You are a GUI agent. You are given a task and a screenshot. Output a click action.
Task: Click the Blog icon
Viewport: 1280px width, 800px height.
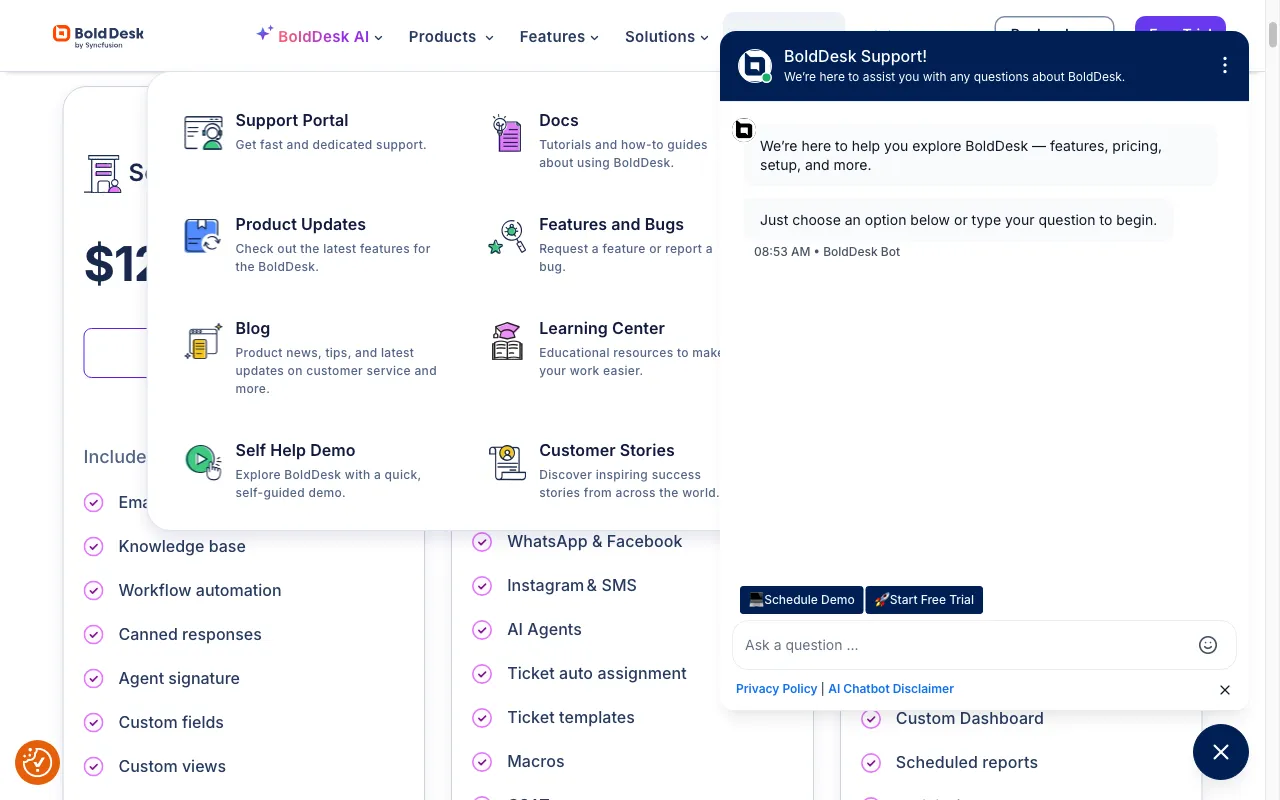point(203,341)
